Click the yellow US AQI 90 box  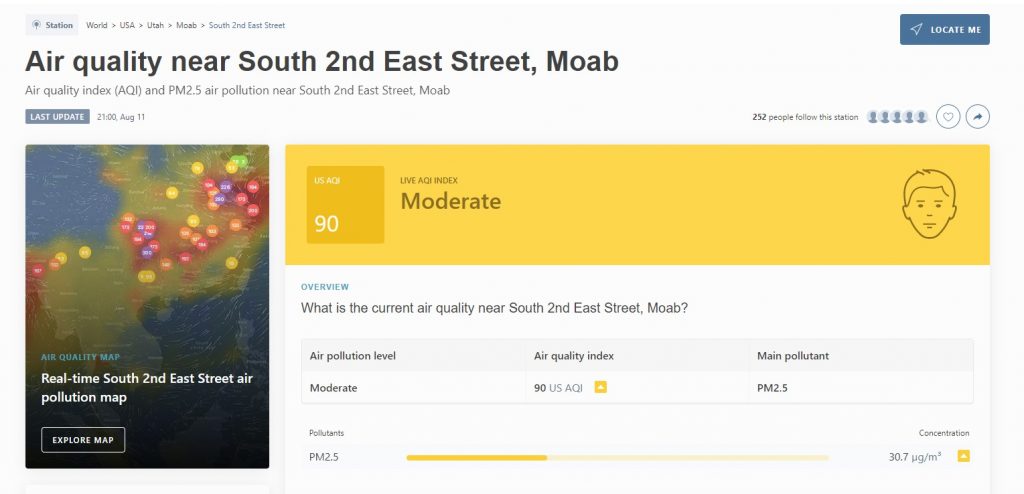click(x=345, y=204)
